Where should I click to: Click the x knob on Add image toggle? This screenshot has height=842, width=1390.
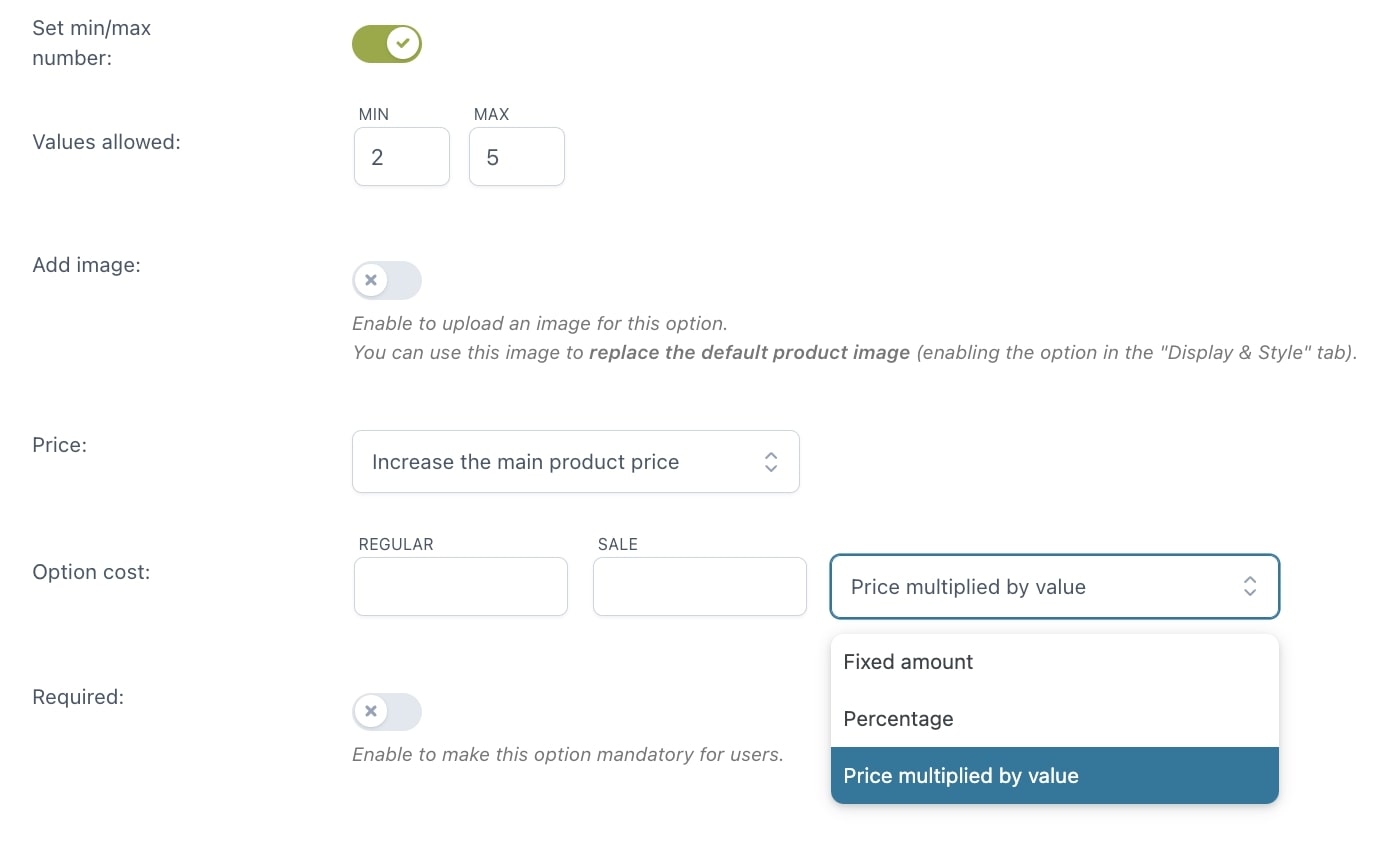coord(371,280)
